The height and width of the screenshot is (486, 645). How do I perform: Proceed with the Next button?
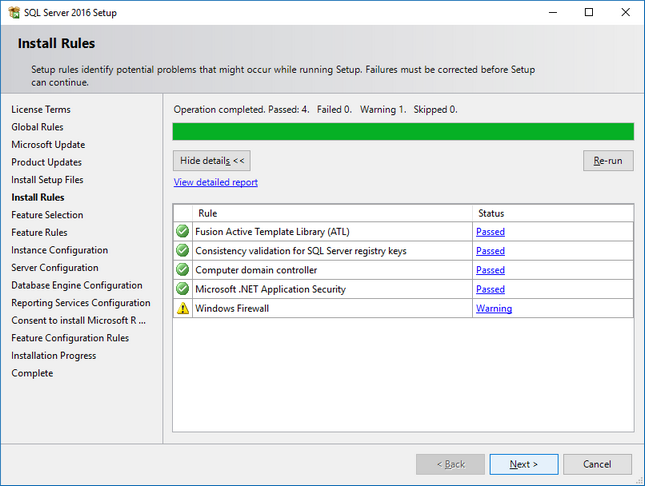point(524,464)
